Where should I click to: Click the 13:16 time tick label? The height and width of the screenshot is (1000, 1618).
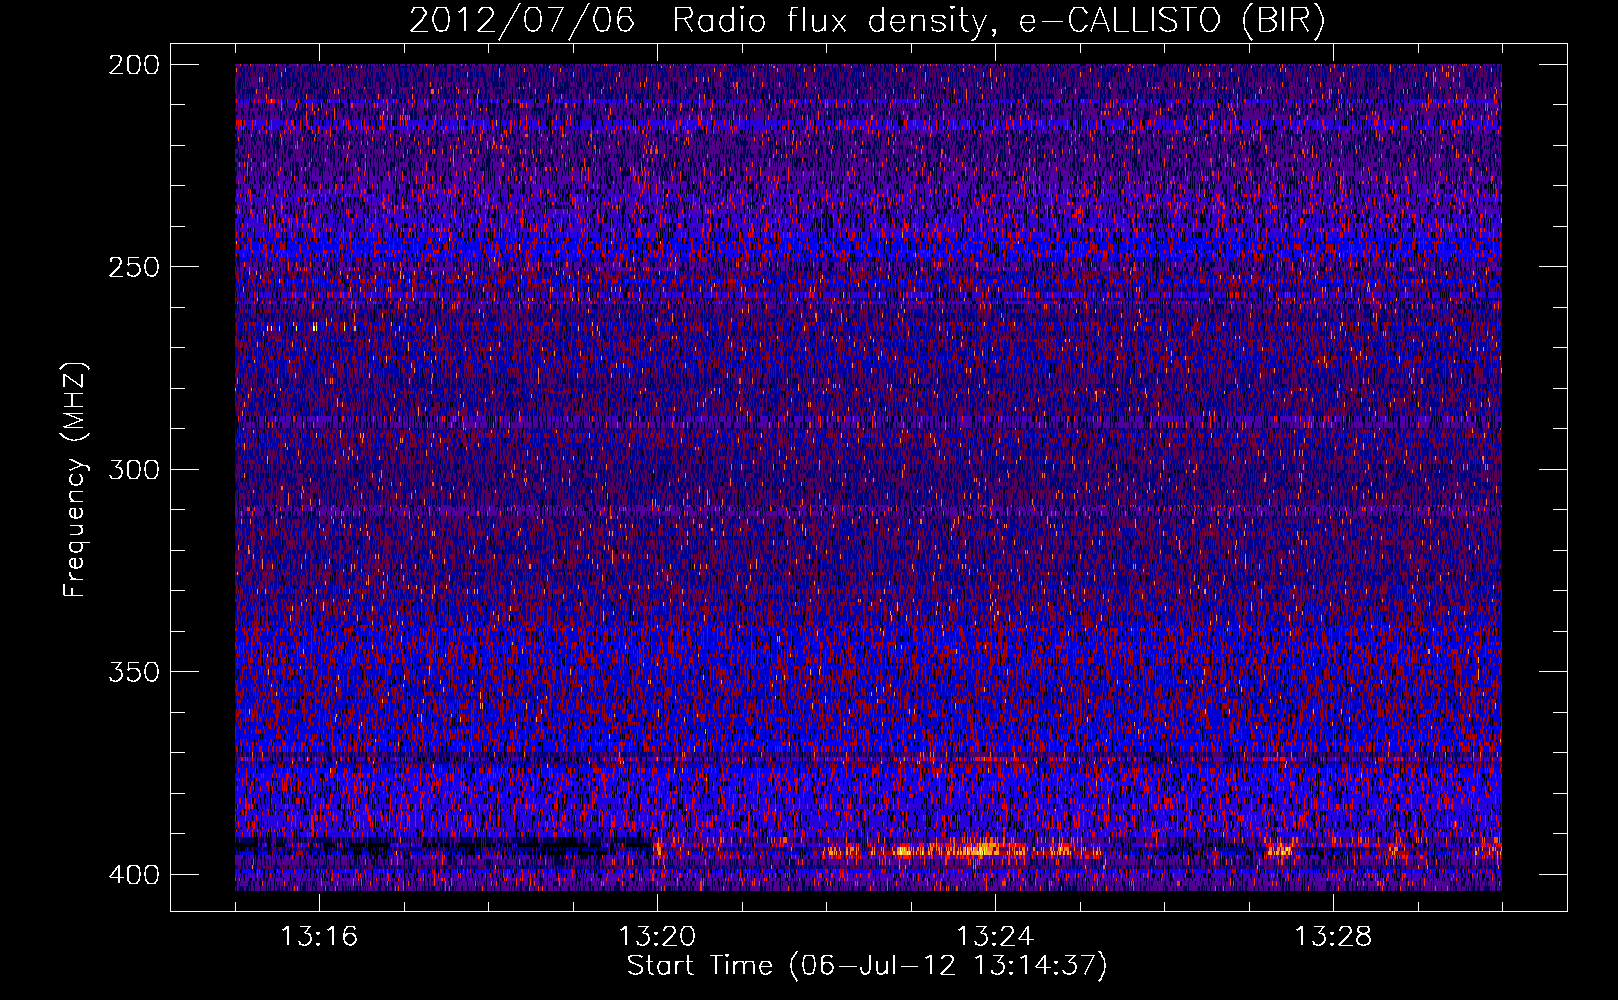[x=319, y=937]
